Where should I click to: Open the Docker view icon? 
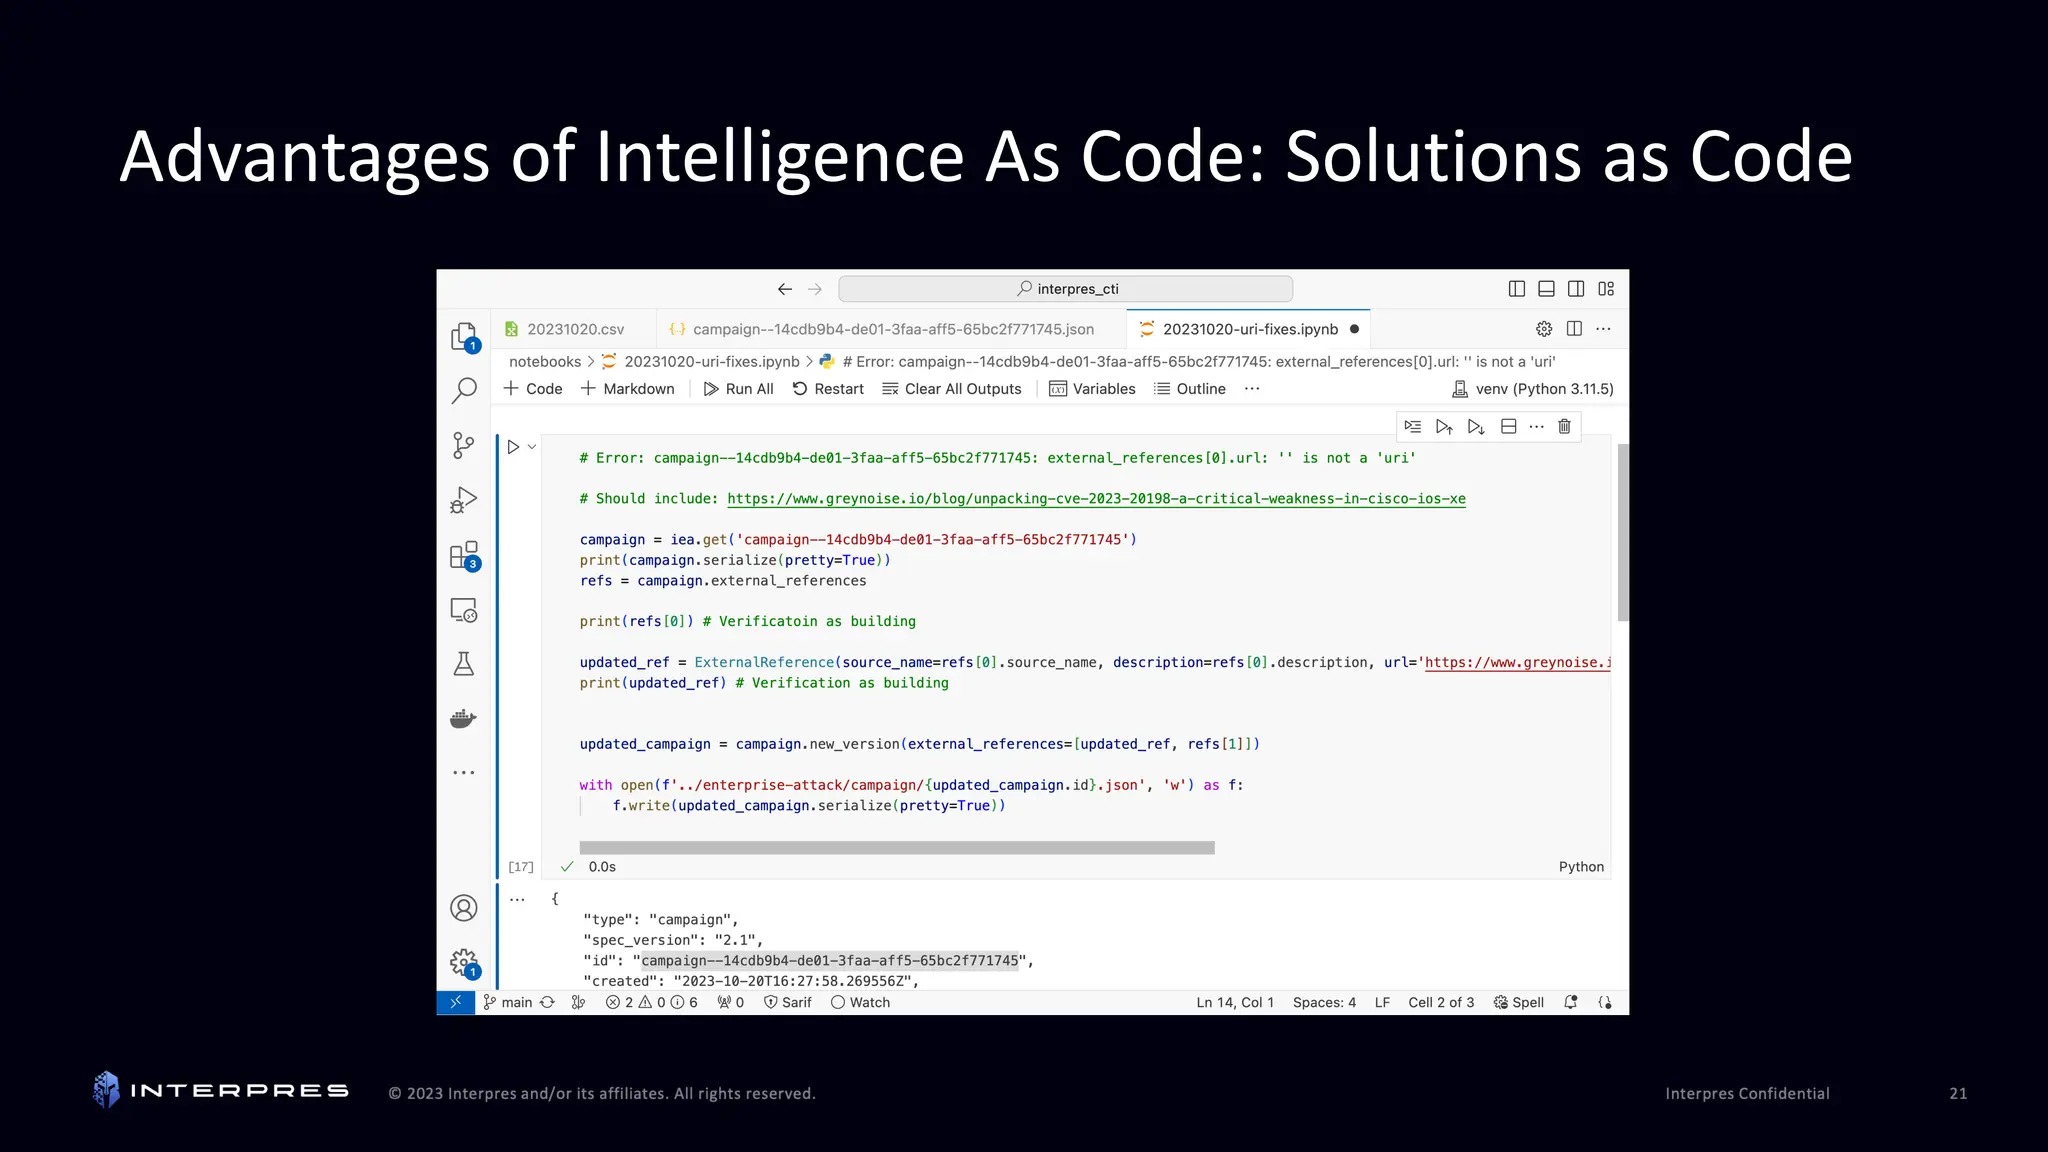coord(464,718)
